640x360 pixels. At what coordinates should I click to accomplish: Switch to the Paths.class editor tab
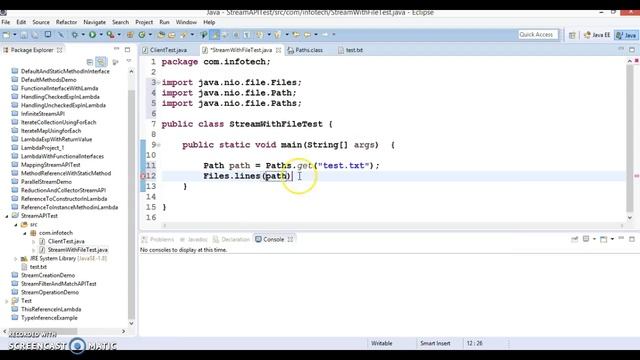coord(305,50)
